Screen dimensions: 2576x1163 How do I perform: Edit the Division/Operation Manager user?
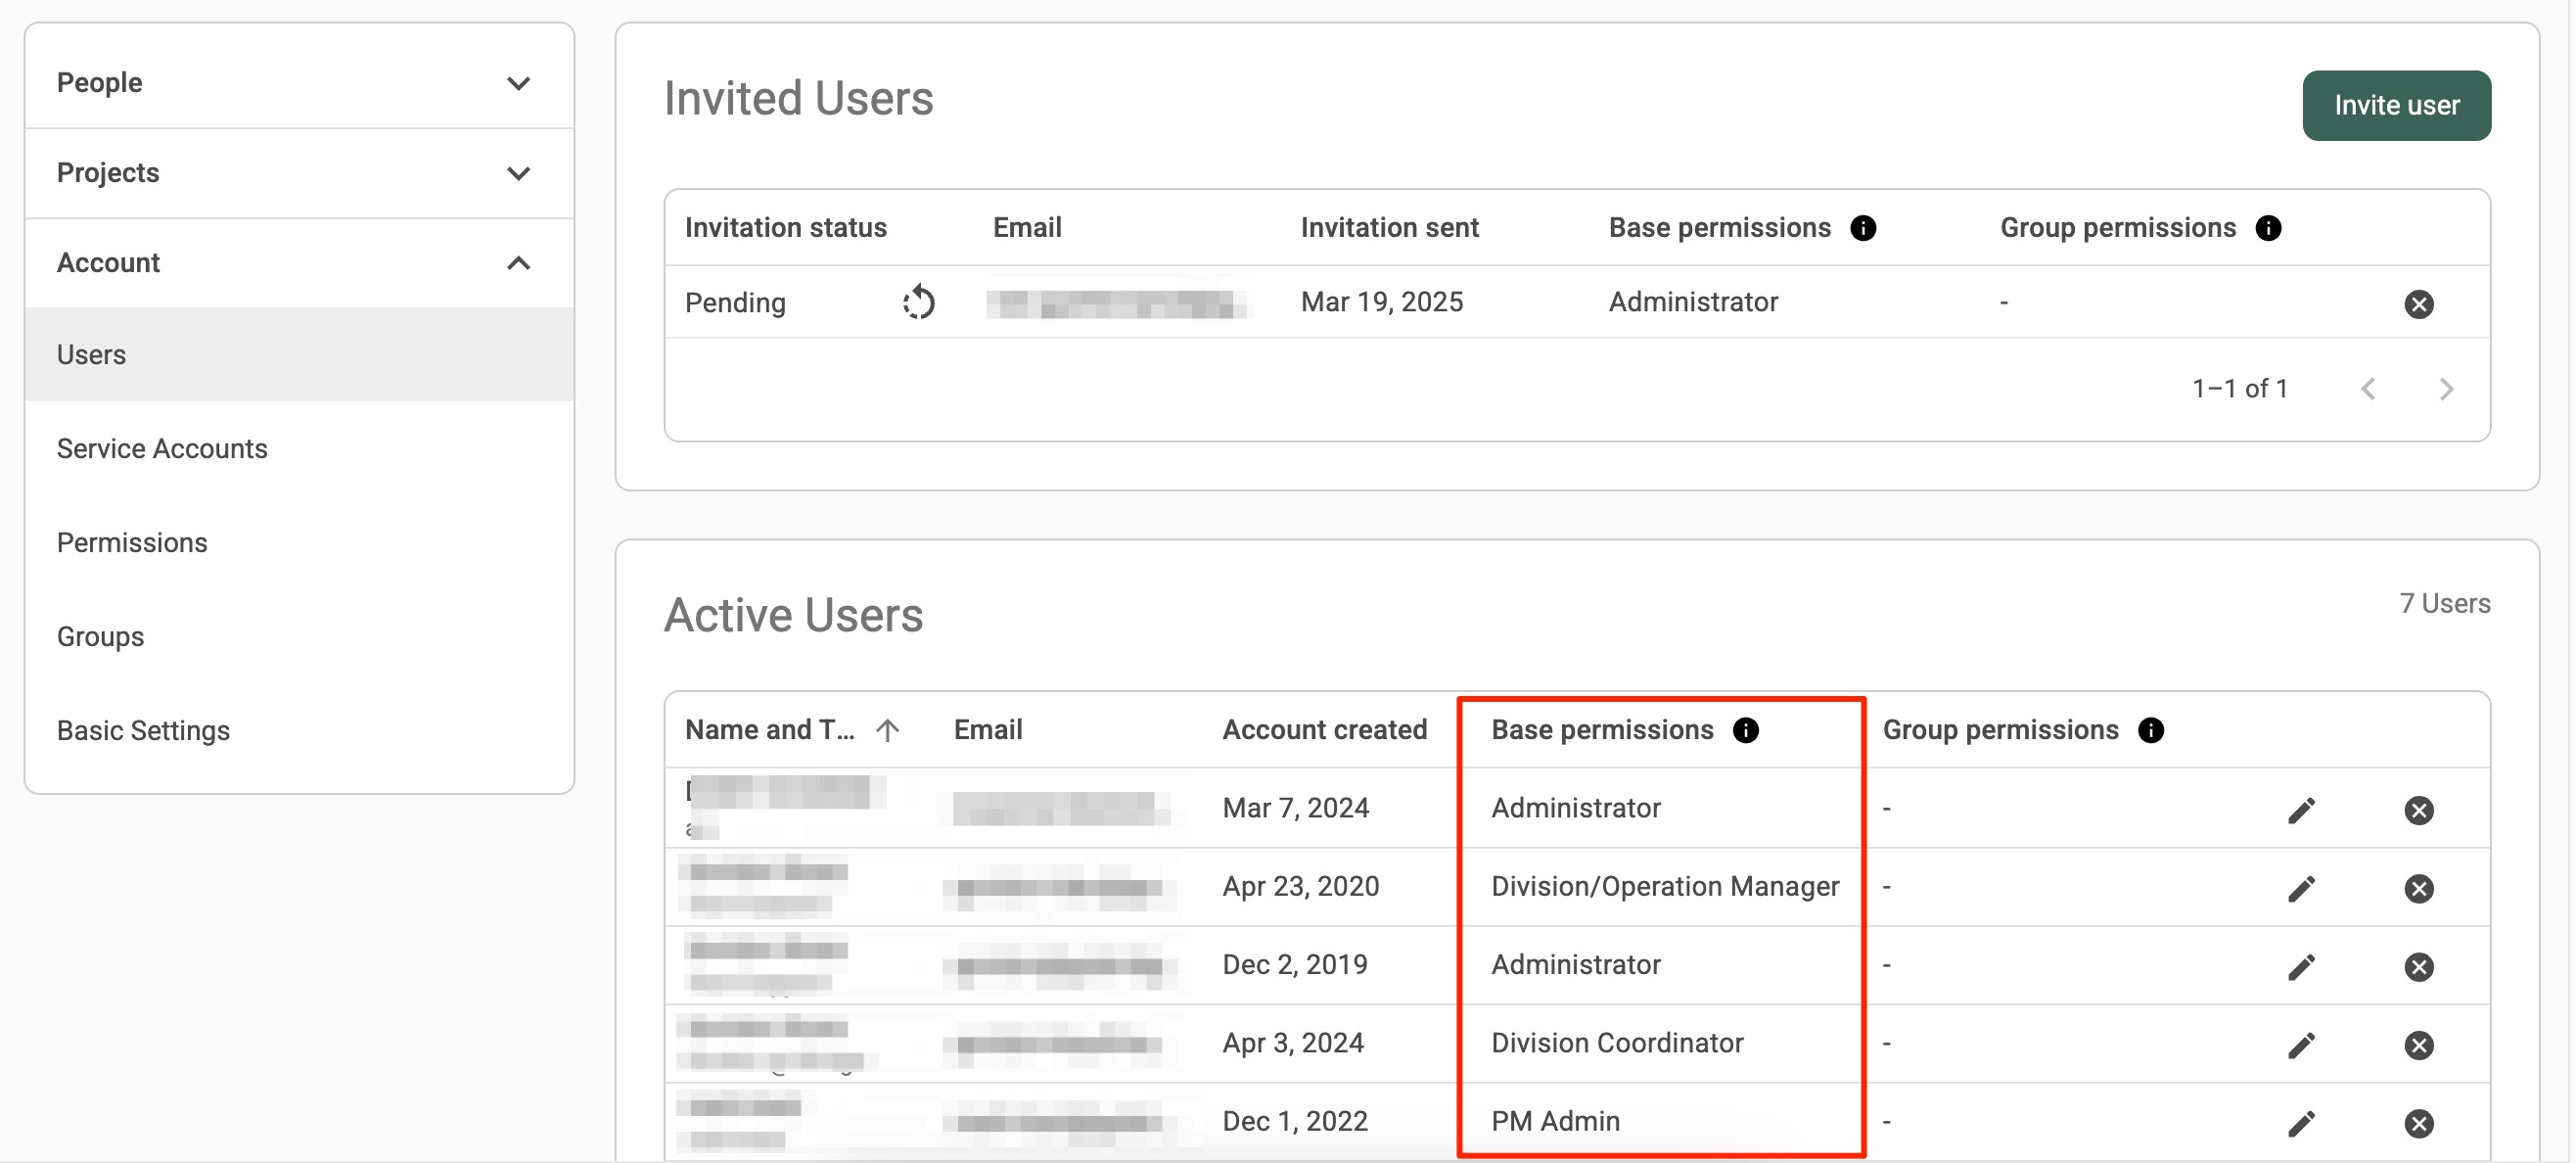pos(2301,888)
